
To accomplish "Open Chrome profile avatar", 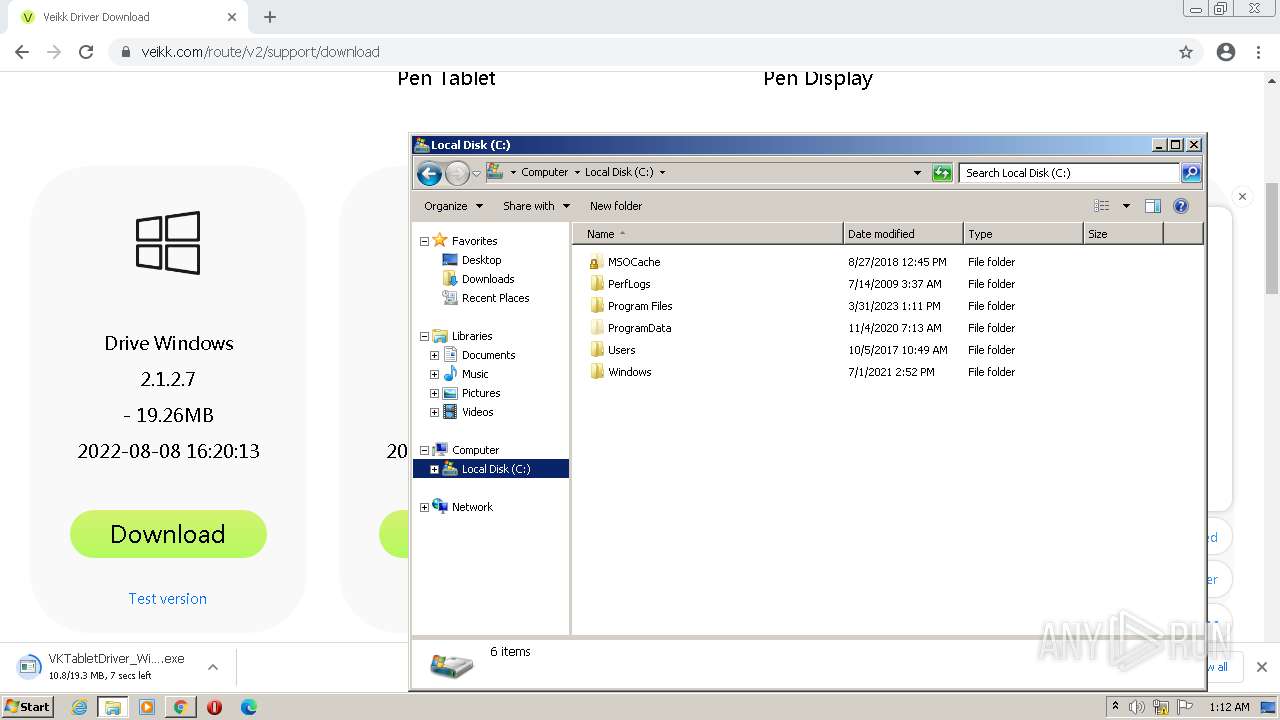I will 1226,52.
